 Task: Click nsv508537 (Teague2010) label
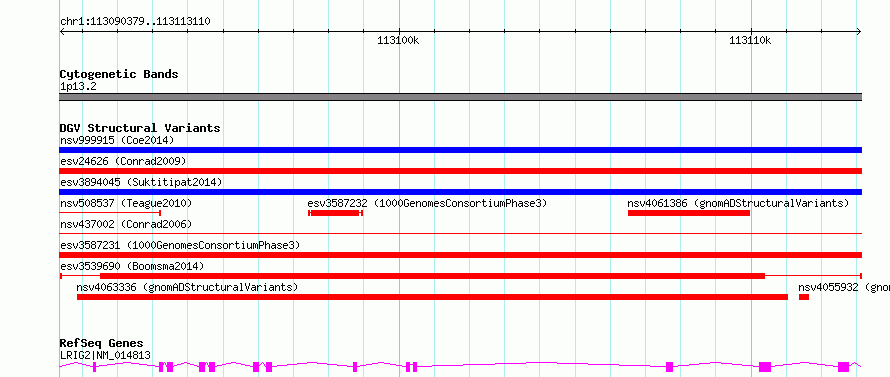pyautogui.click(x=126, y=203)
